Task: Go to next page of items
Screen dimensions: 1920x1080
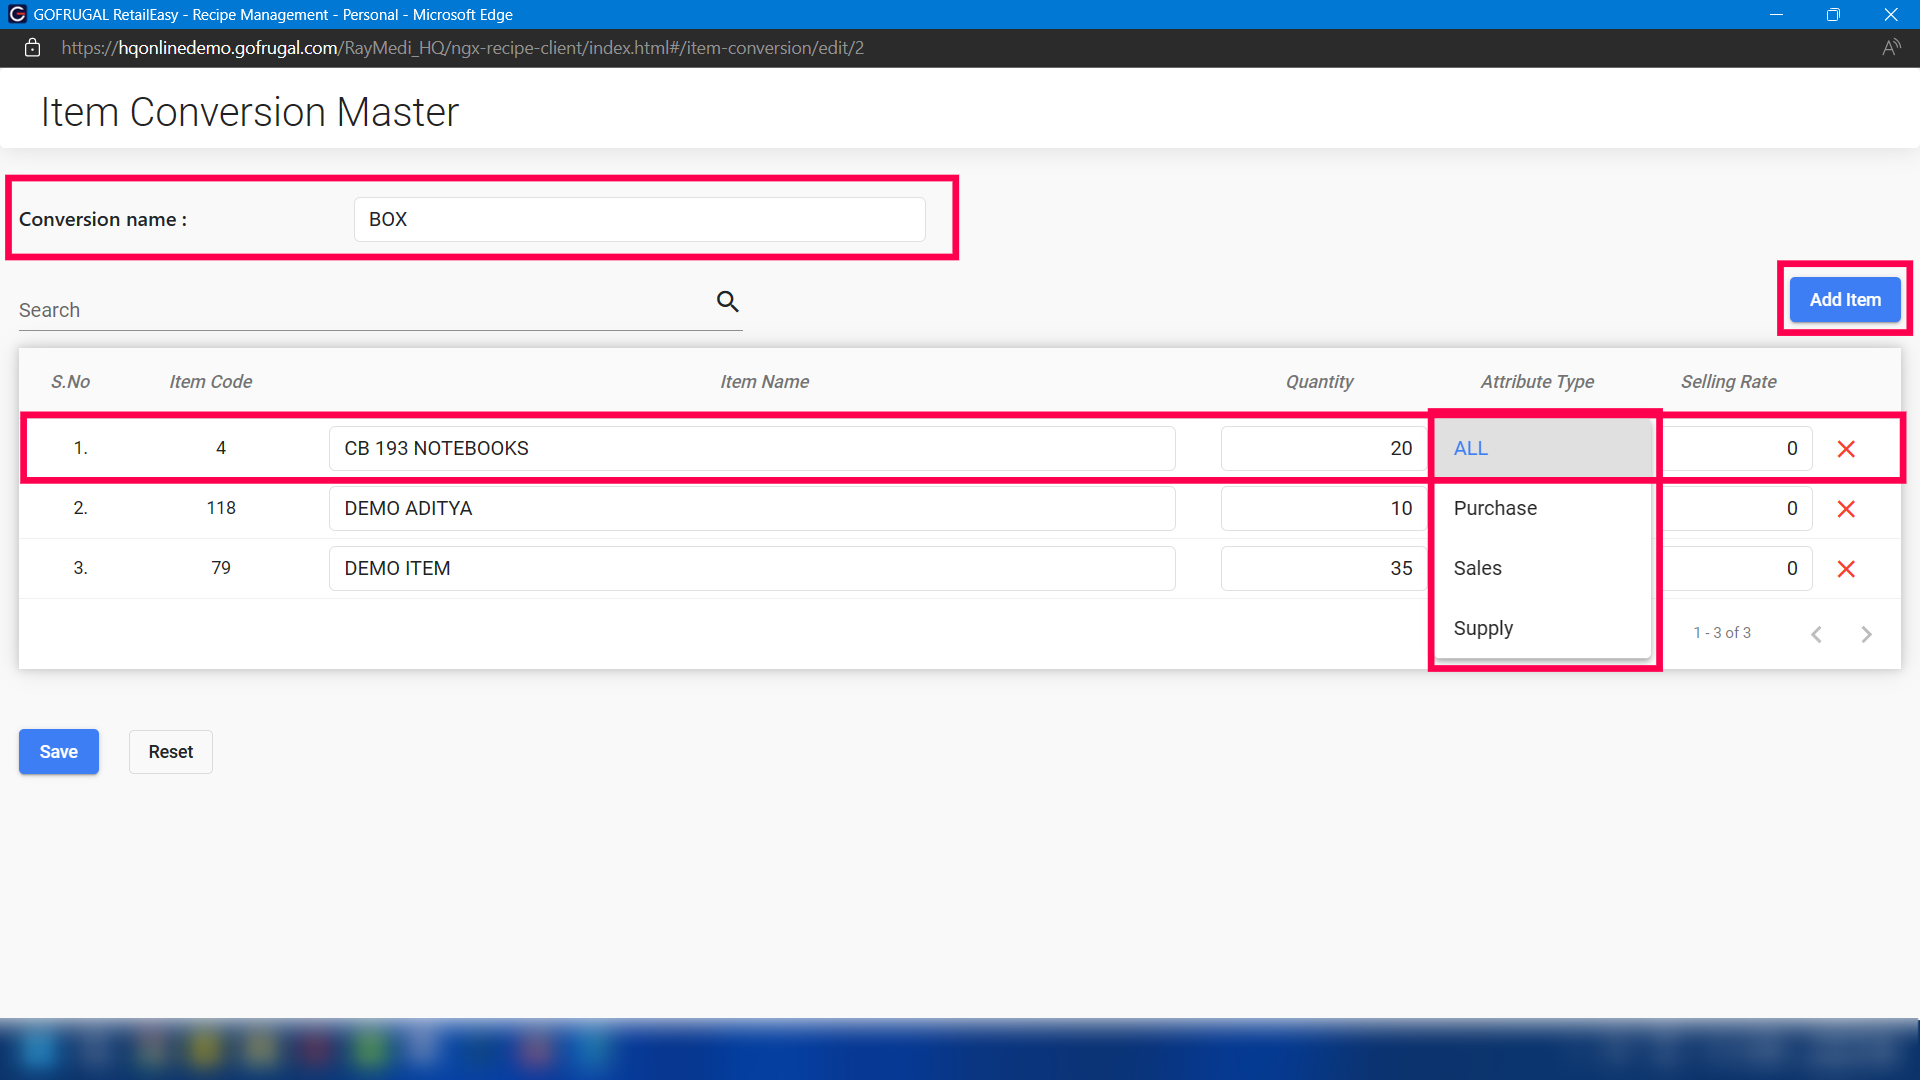Action: (x=1866, y=634)
